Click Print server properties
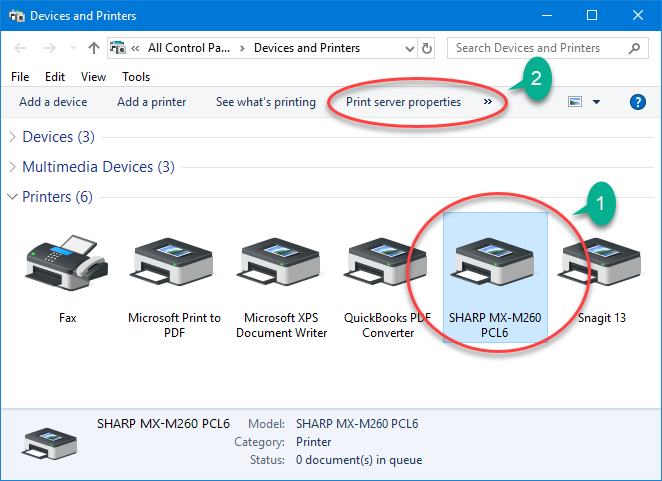The width and height of the screenshot is (662, 481). click(x=403, y=102)
